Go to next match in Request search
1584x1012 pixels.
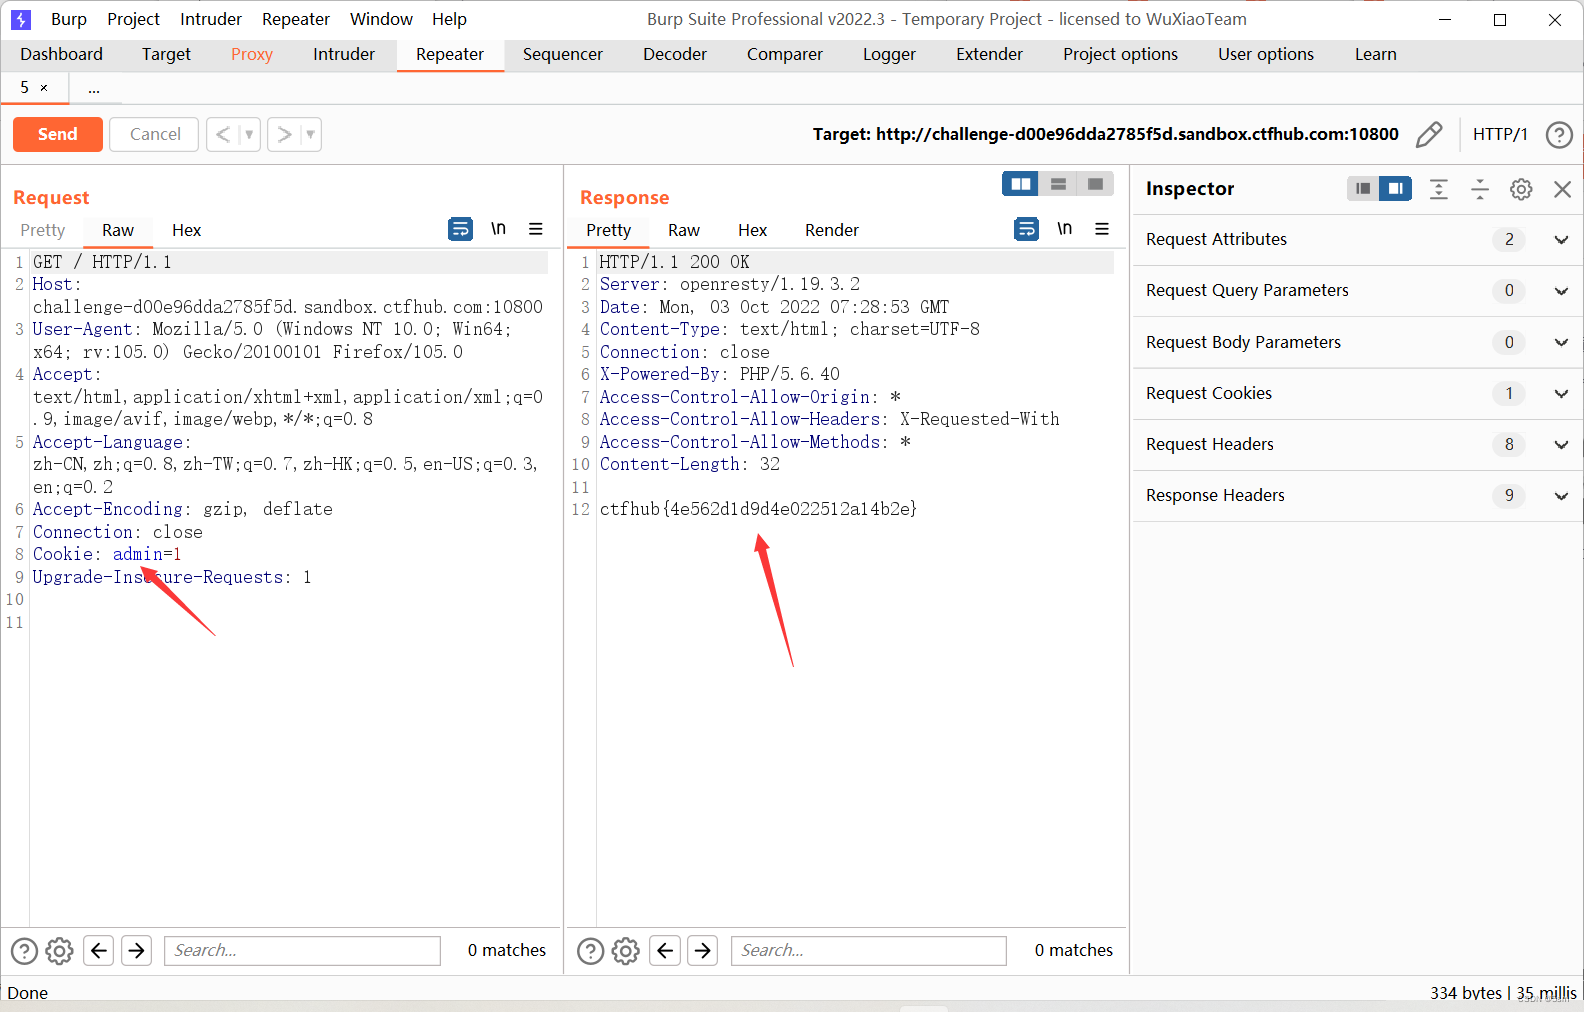[137, 950]
